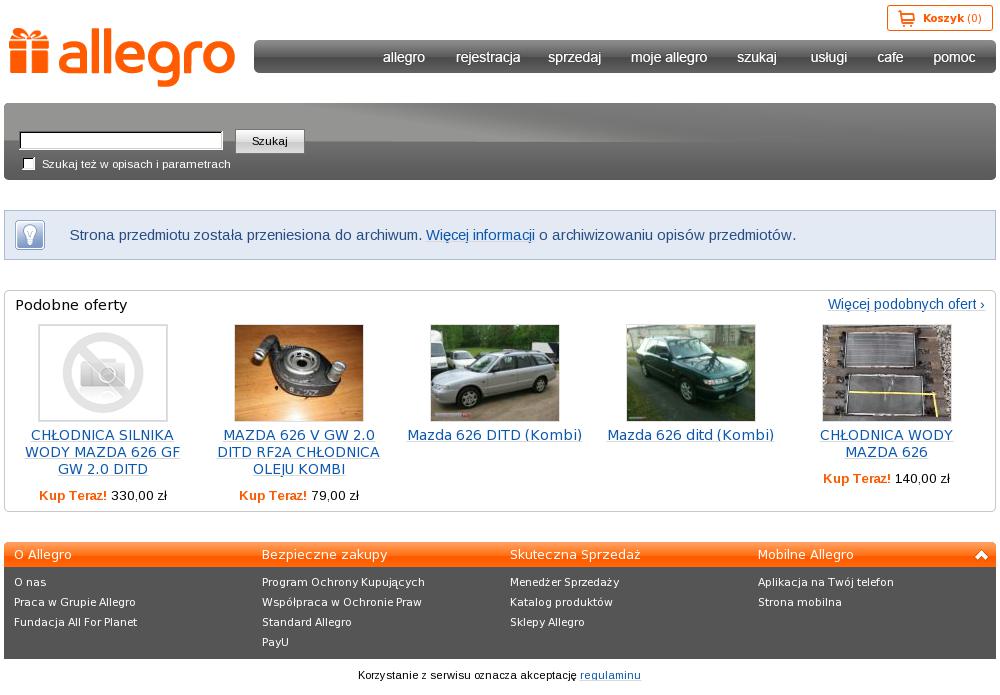Open Katalog produktów link
Screen dimensions: 1000x695
pos(561,603)
